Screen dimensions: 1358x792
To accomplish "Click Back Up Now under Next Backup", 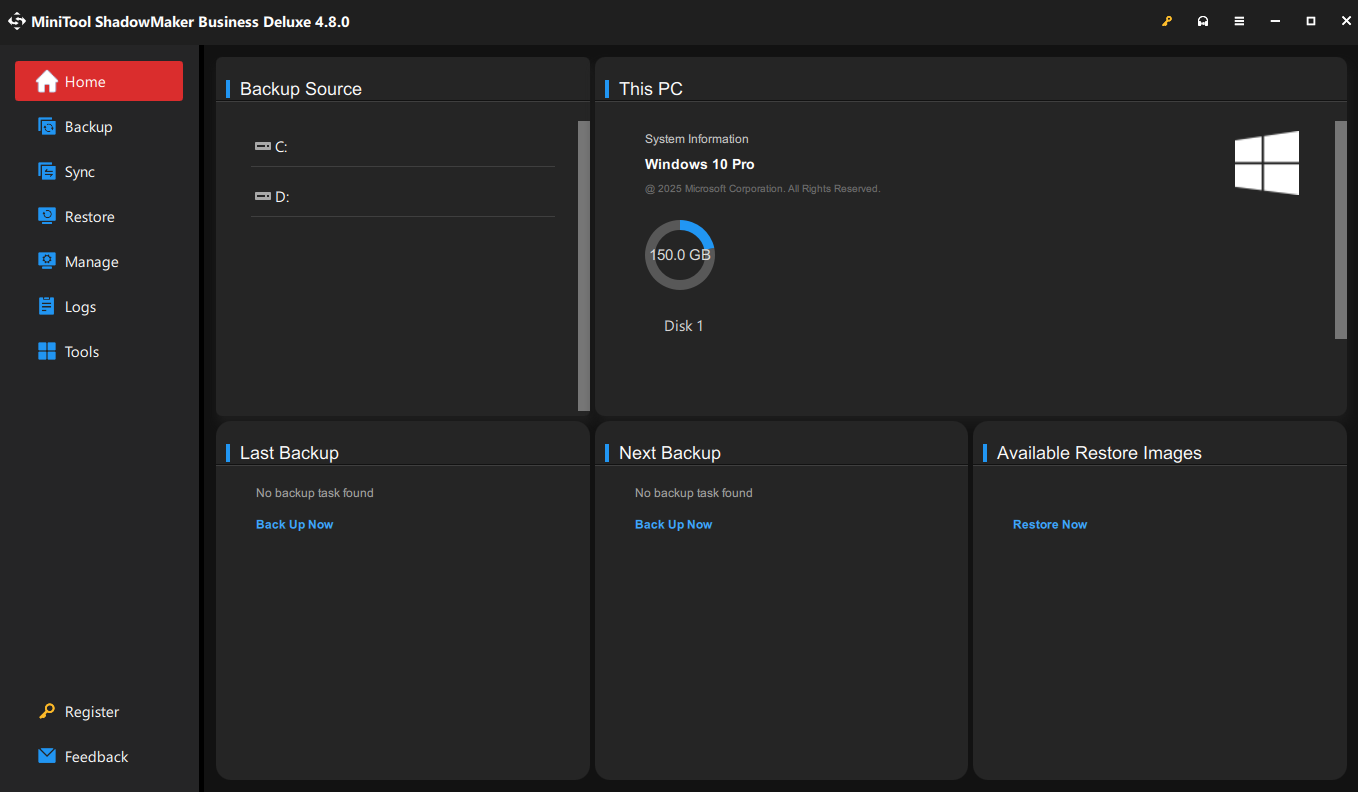I will tap(673, 524).
